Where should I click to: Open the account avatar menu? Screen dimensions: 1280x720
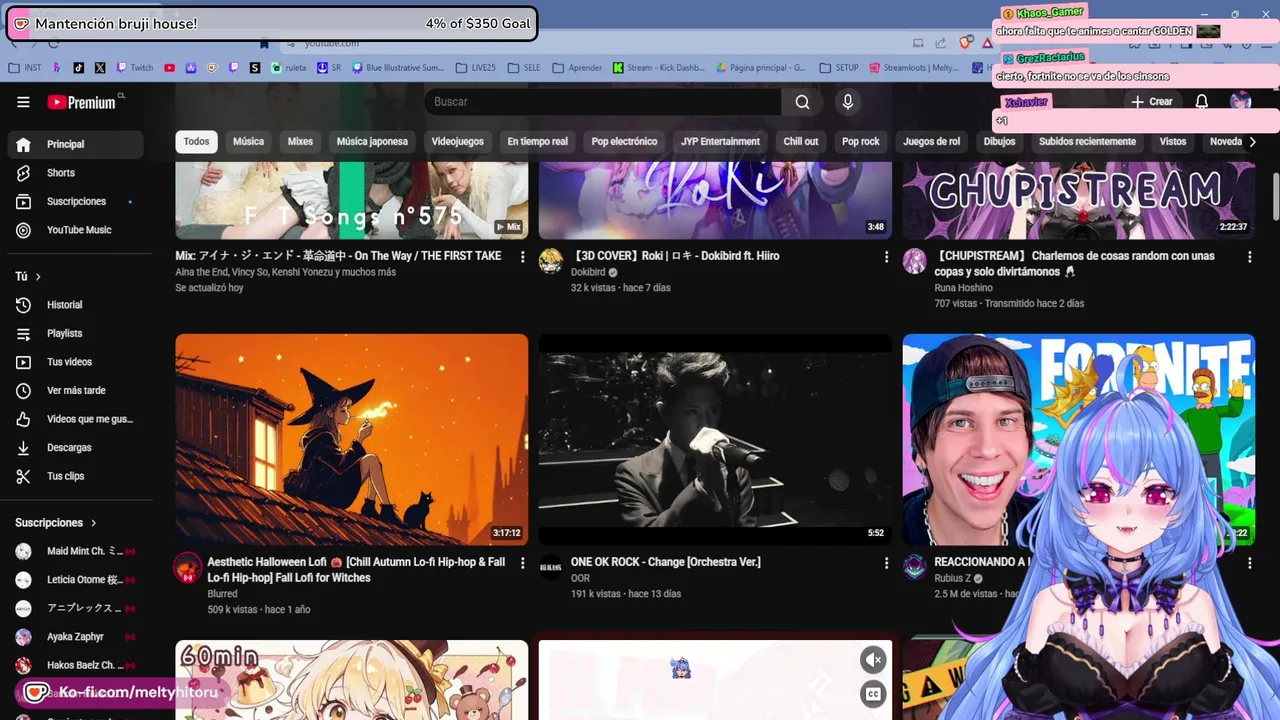point(1241,102)
